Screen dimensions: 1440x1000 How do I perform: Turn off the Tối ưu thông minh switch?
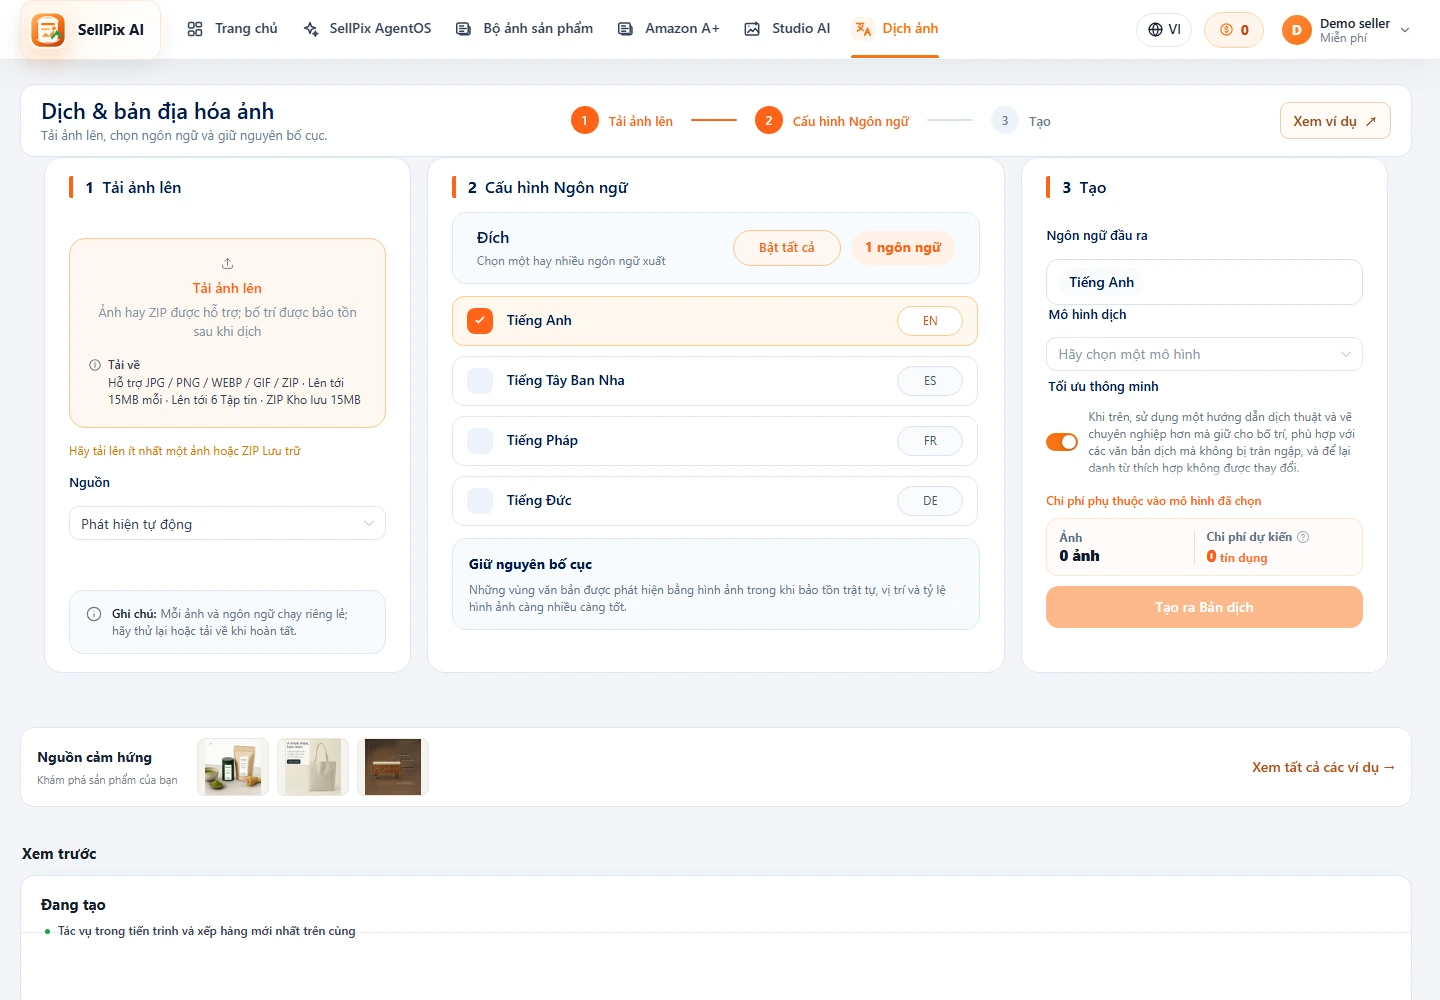click(1062, 442)
